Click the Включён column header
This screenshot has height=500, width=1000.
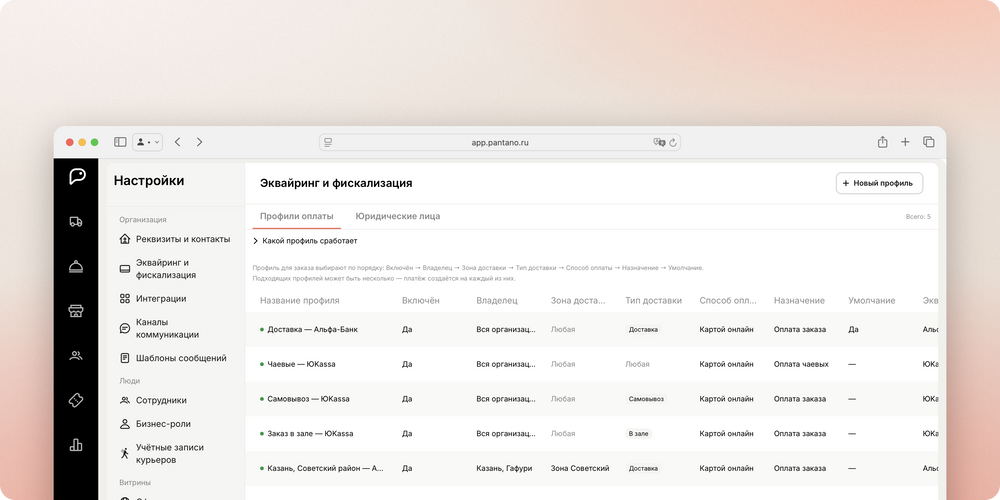tap(421, 300)
